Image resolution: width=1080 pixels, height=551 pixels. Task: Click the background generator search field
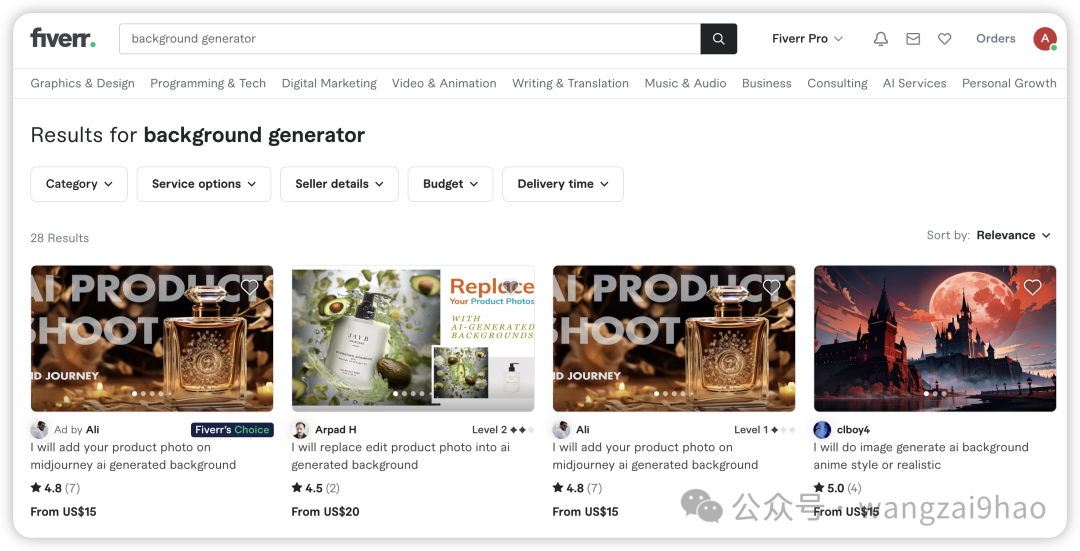pyautogui.click(x=410, y=39)
